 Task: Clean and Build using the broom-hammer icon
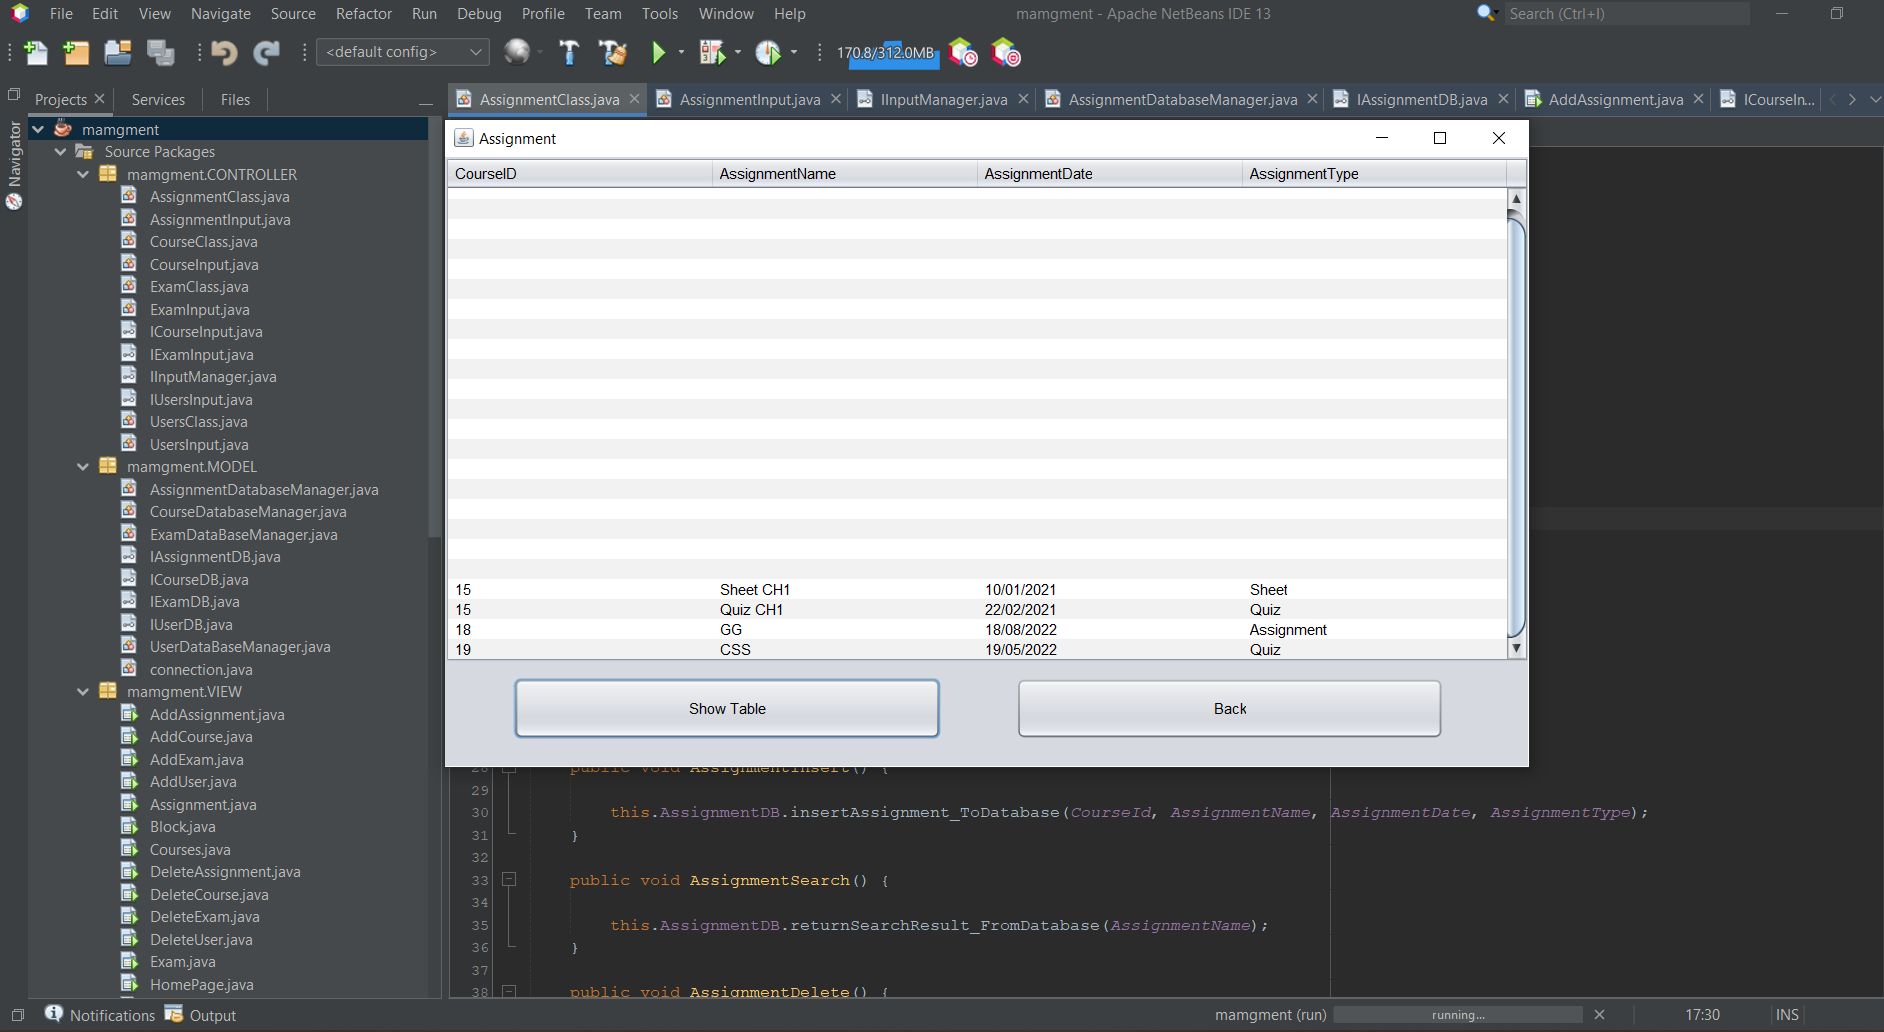[x=612, y=52]
